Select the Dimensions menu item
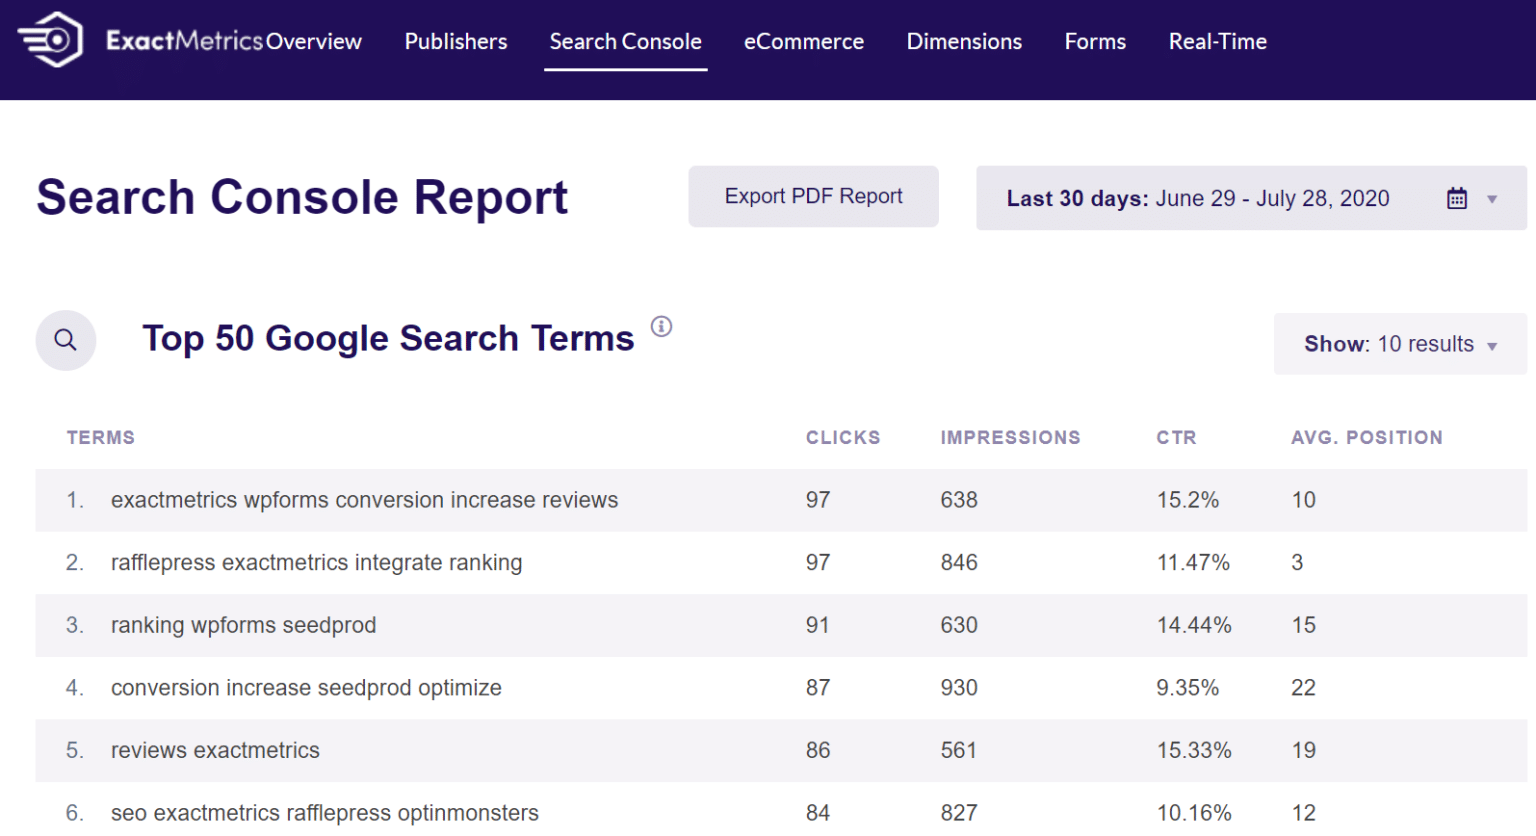Image resolution: width=1536 pixels, height=836 pixels. [x=963, y=42]
